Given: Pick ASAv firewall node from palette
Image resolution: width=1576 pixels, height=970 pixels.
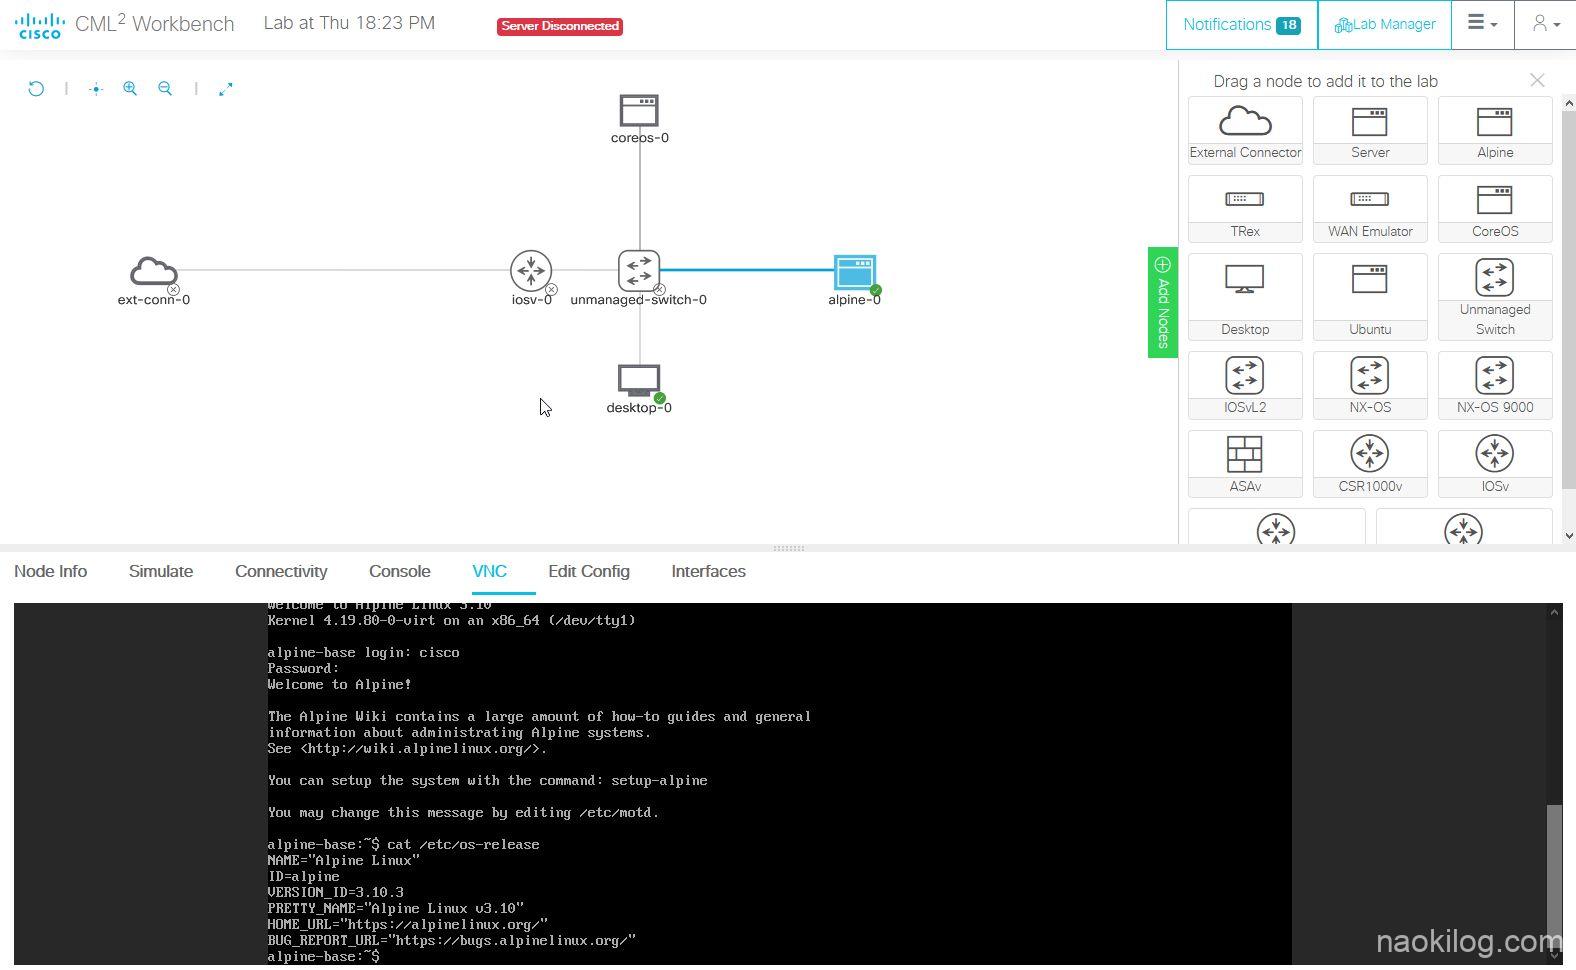Looking at the screenshot, I should click(1245, 464).
